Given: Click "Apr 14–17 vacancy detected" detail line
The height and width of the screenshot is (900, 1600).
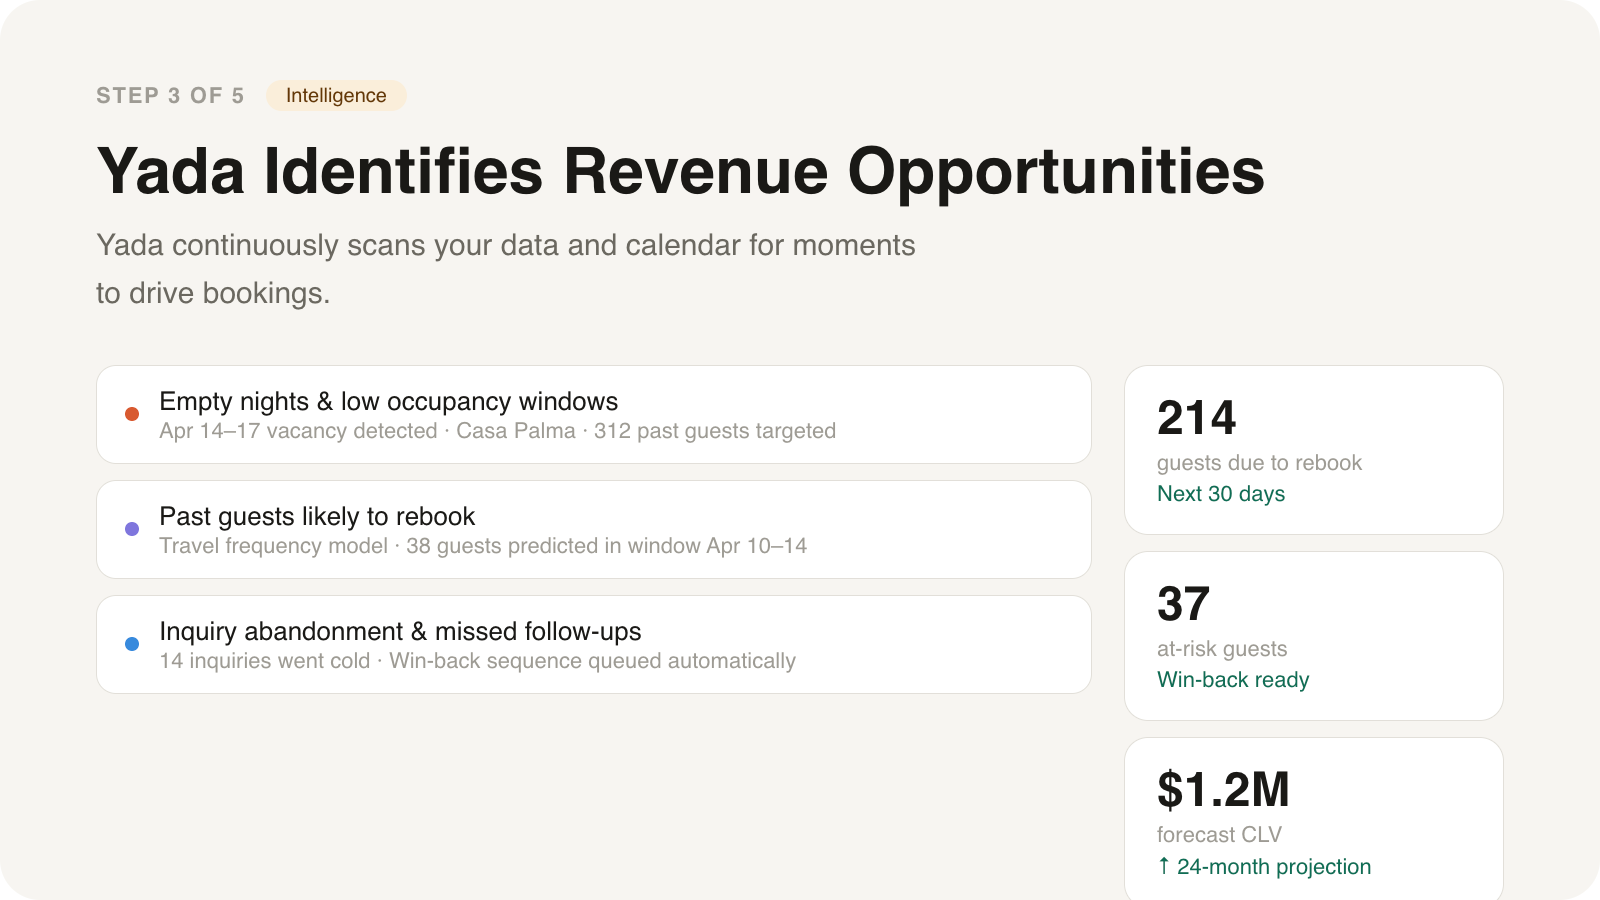Looking at the screenshot, I should tap(498, 431).
